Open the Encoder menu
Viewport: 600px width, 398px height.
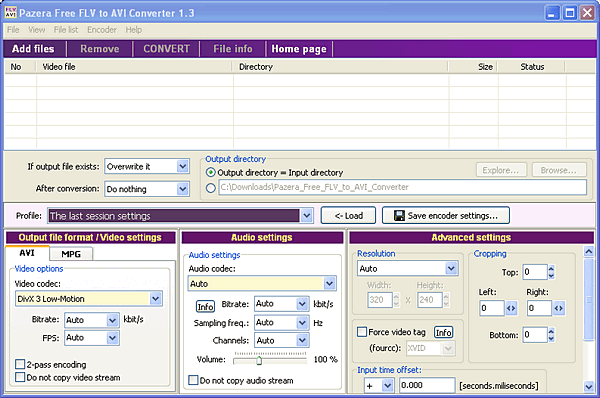point(102,30)
